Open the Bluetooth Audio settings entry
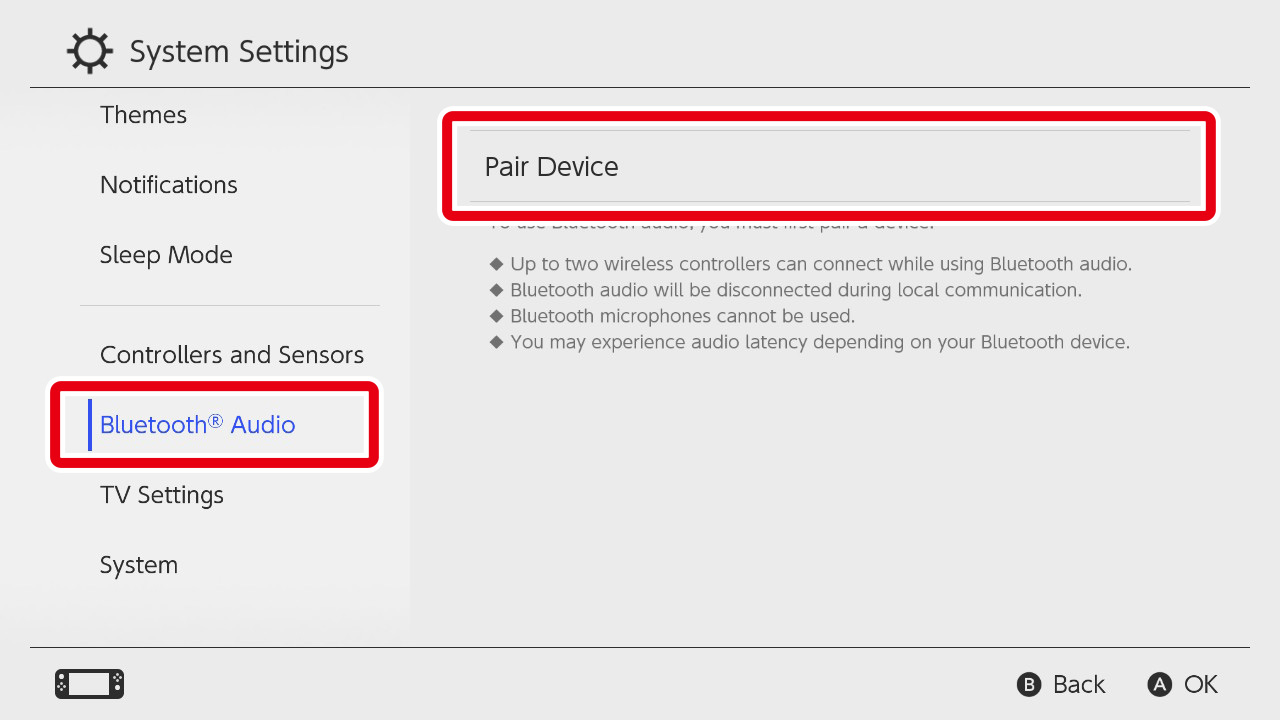The image size is (1280, 720). pyautogui.click(x=197, y=424)
